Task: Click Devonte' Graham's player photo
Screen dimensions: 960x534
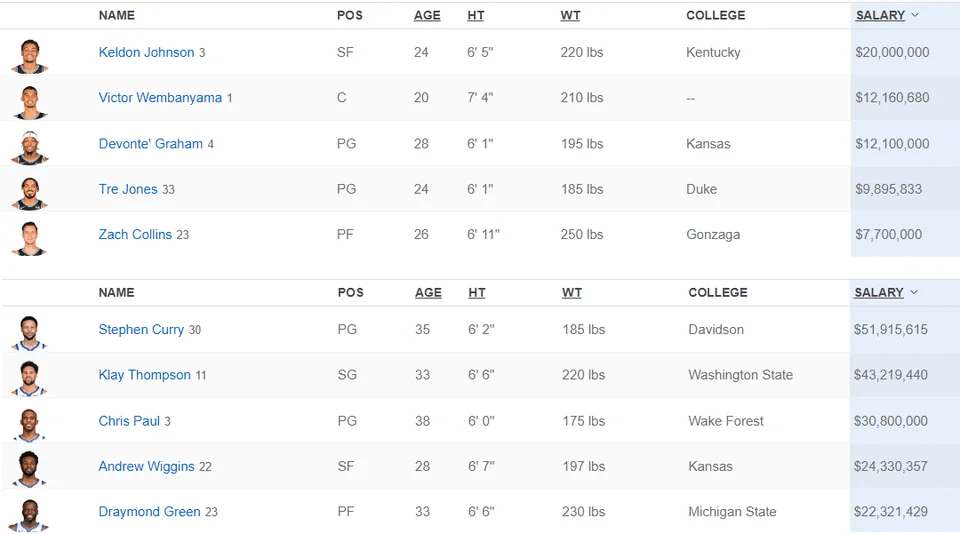Action: click(29, 146)
